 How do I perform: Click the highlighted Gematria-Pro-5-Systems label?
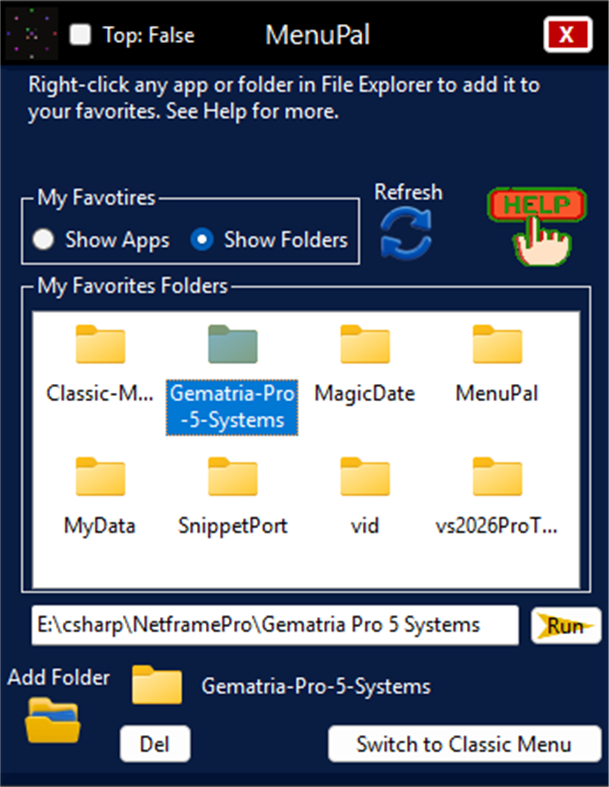click(x=232, y=407)
